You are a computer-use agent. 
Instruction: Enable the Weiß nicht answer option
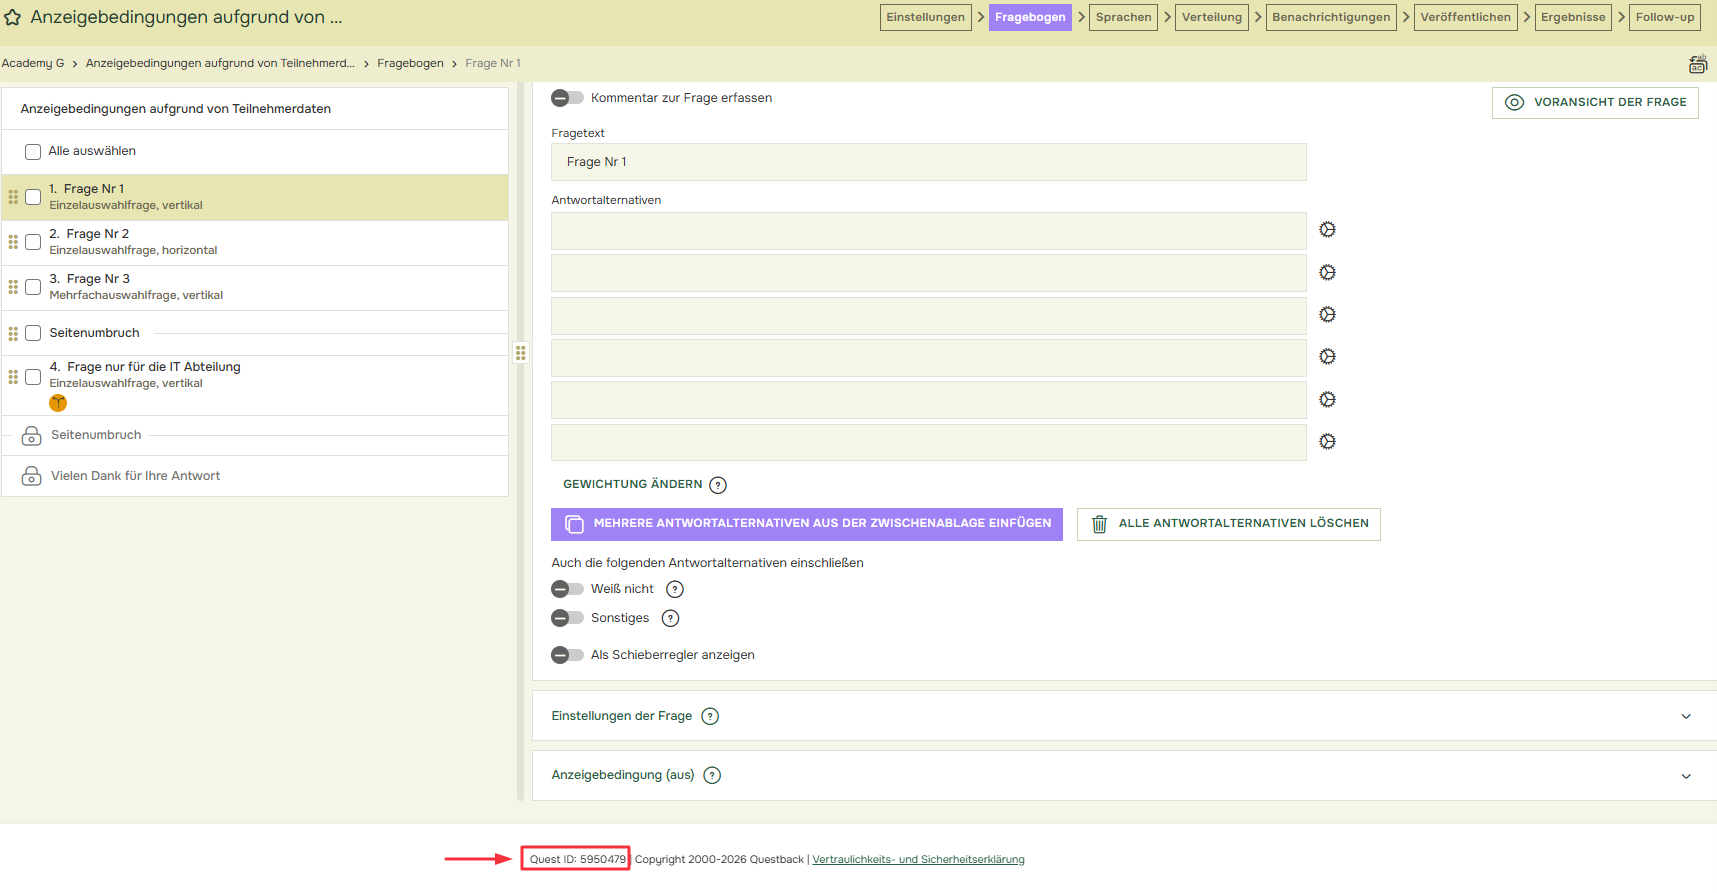[x=567, y=589]
